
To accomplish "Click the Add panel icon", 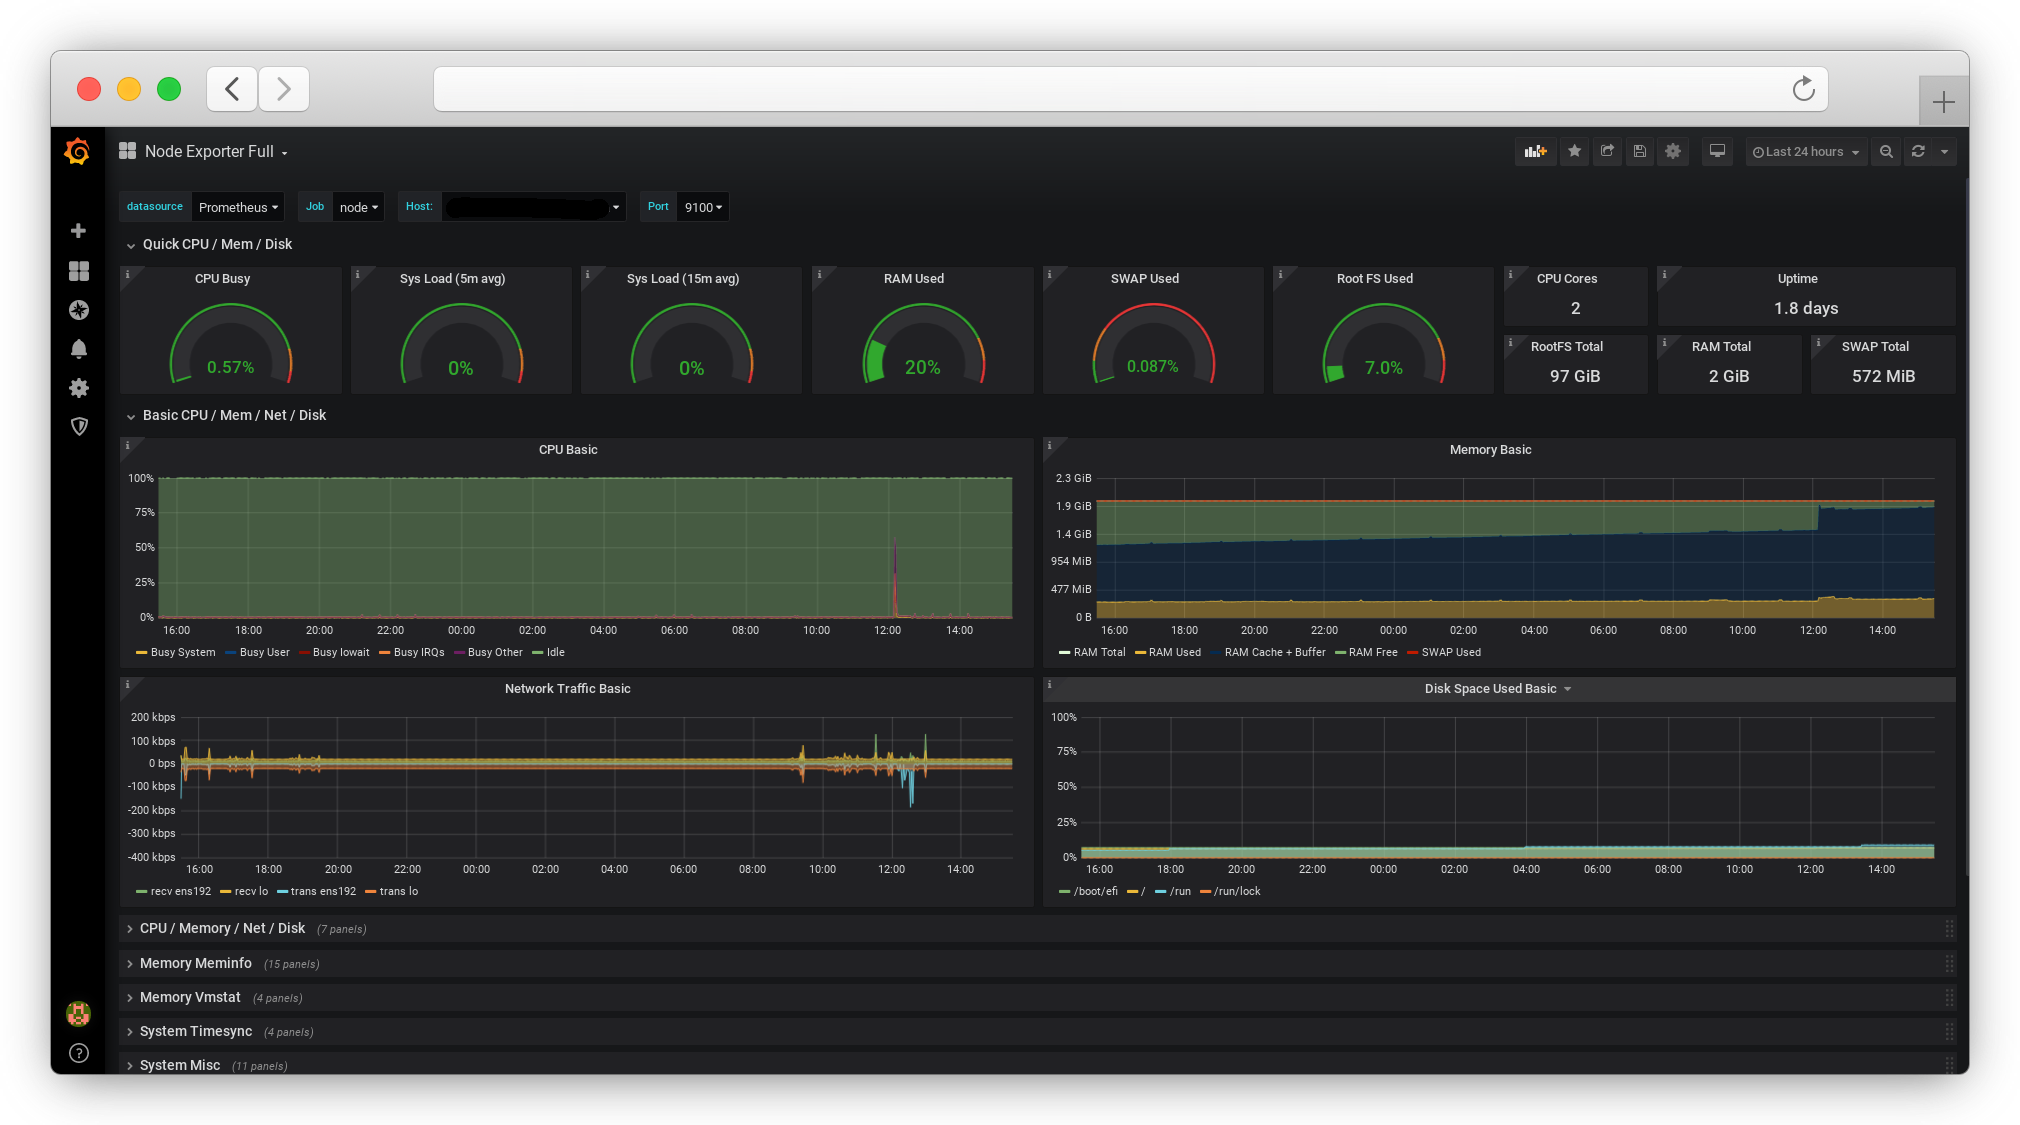I will pyautogui.click(x=1536, y=151).
